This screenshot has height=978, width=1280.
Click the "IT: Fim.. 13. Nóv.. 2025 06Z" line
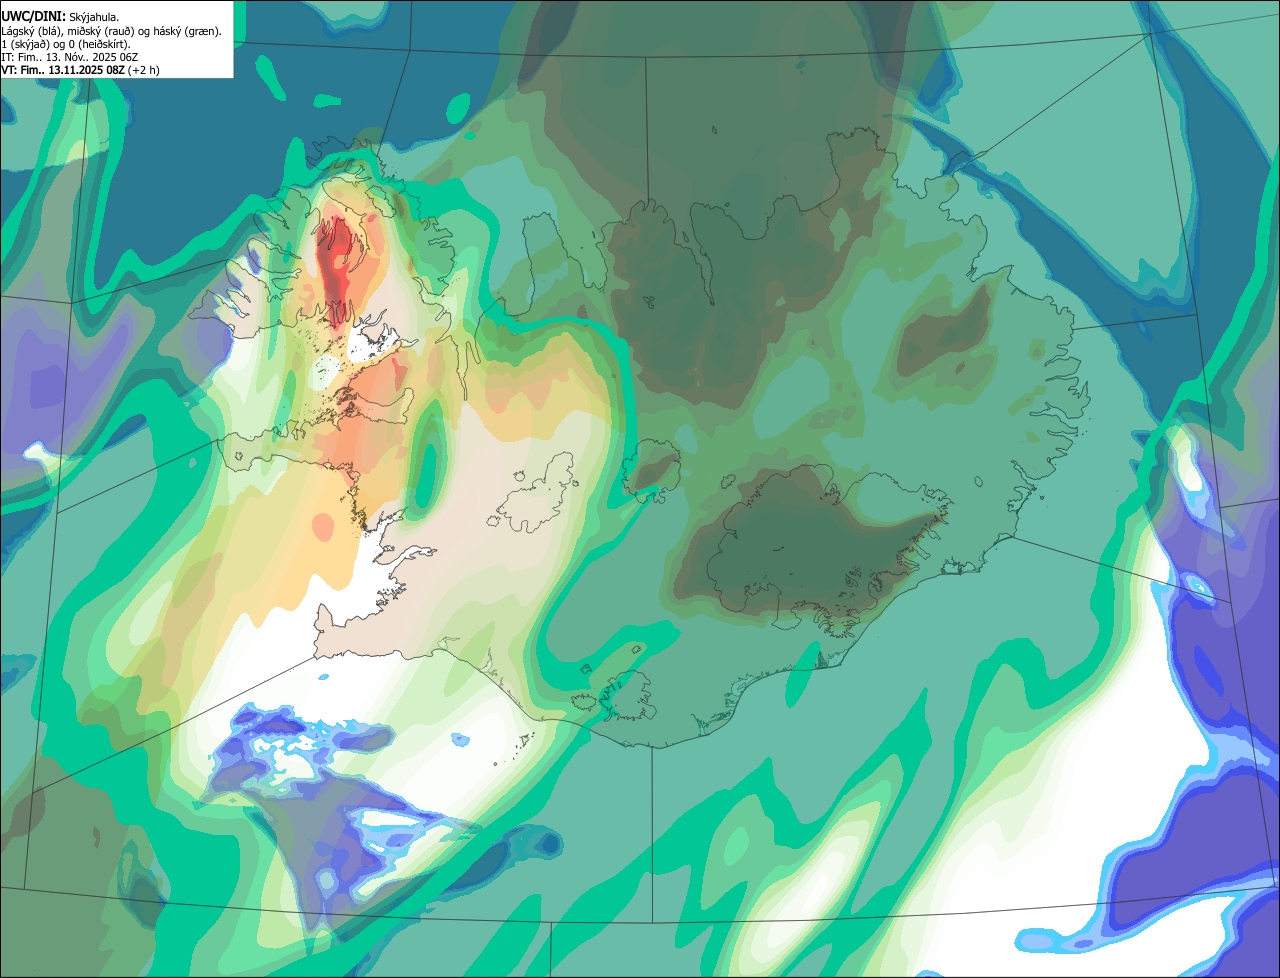[69, 57]
